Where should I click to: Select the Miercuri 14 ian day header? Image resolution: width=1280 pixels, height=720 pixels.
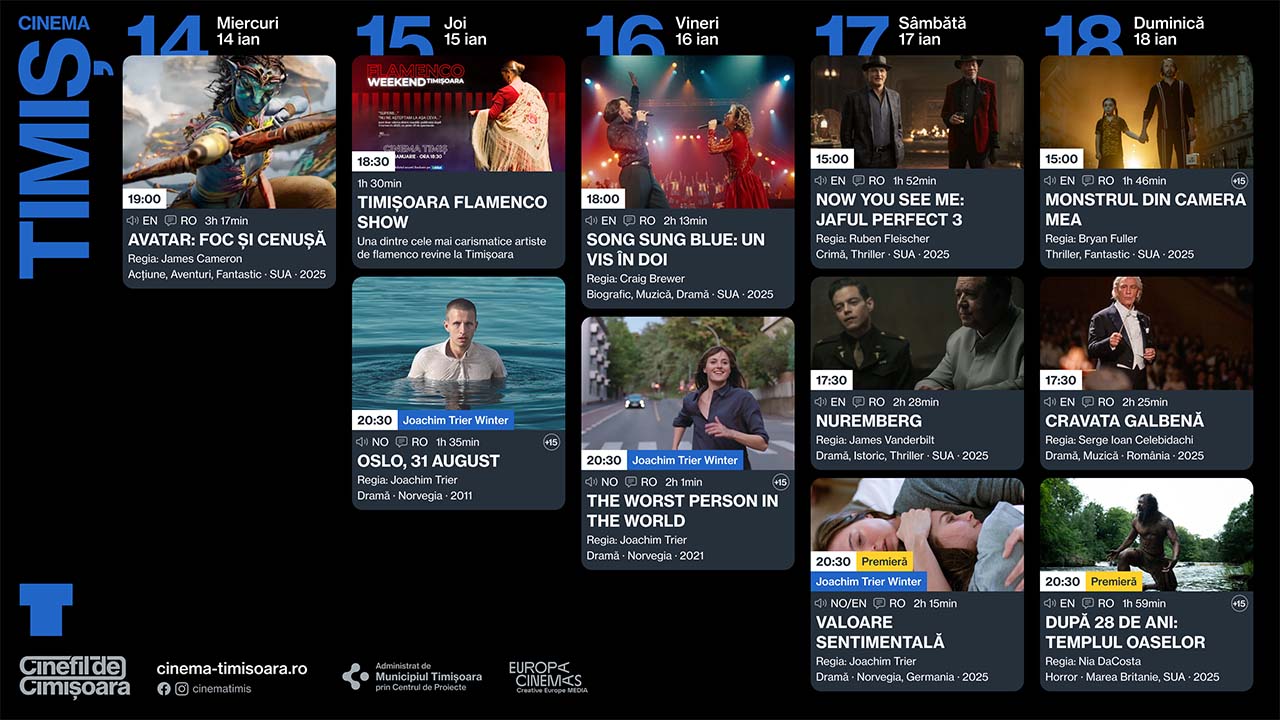pyautogui.click(x=203, y=35)
